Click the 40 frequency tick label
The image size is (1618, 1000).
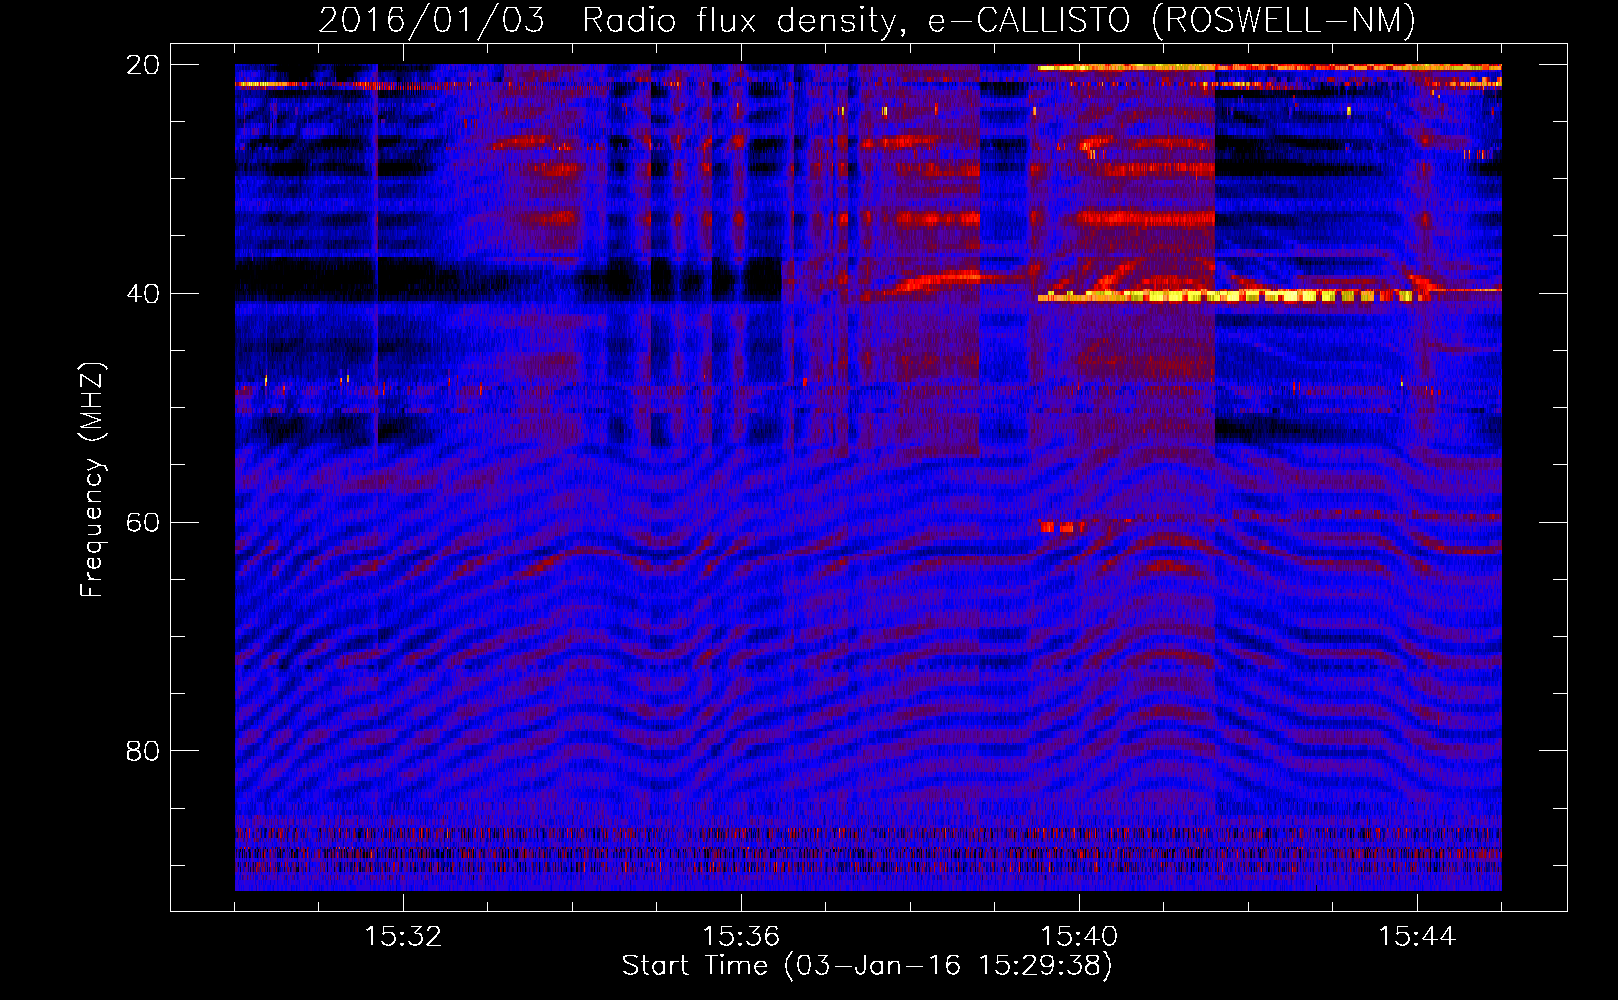pos(142,294)
